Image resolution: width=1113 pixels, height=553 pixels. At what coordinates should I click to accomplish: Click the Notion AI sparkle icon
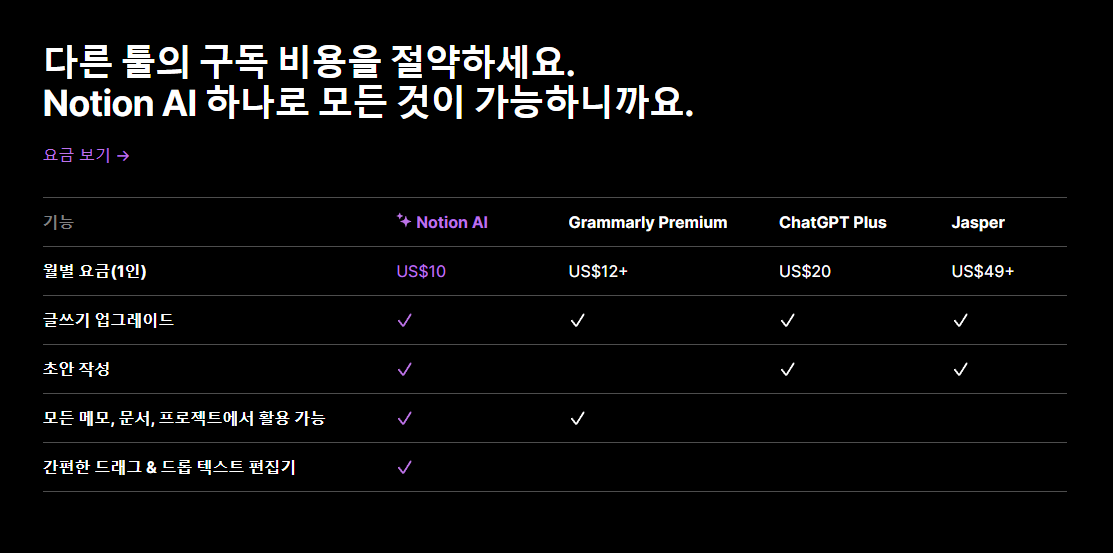[404, 221]
